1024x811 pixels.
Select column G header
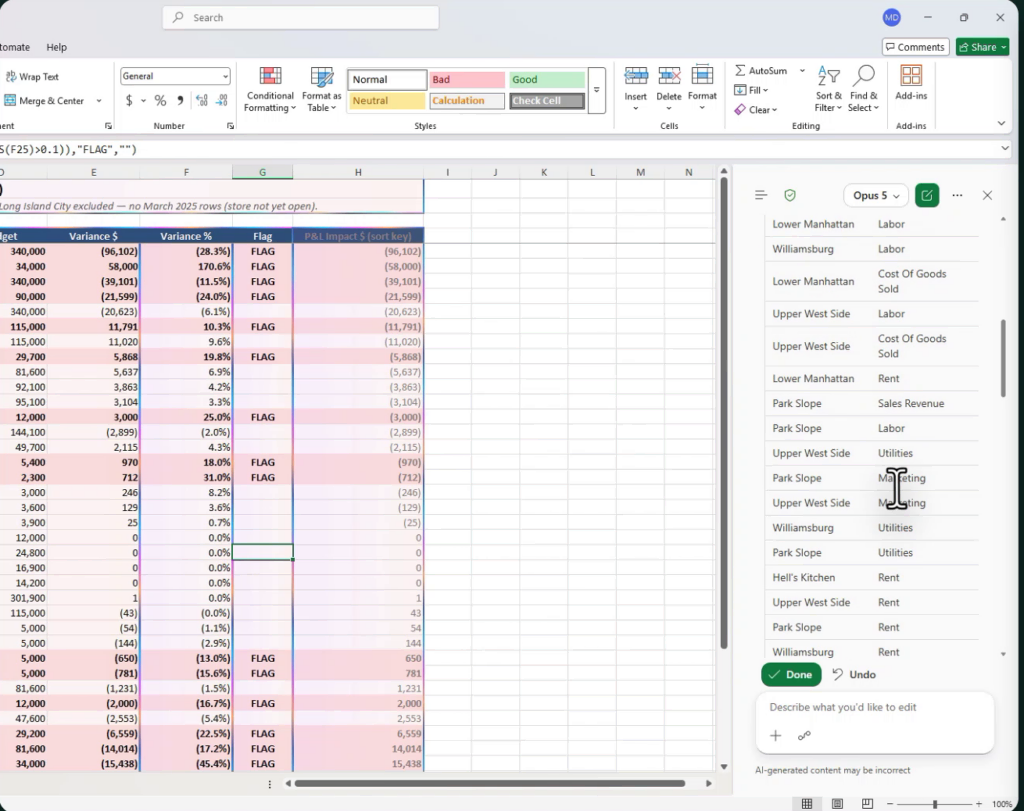[x=262, y=172]
